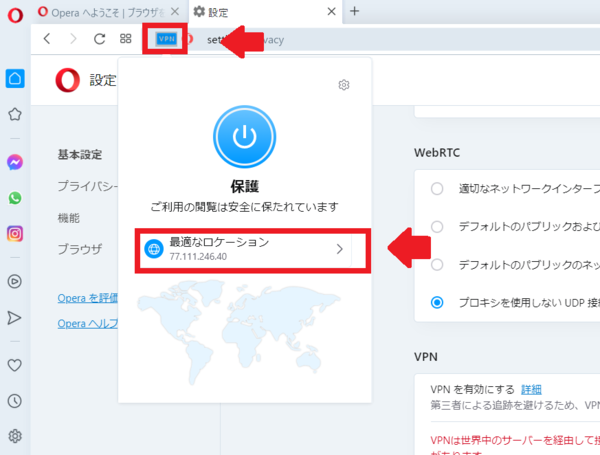
Task: Click the Opera logo beside 設定 title
Action: click(x=68, y=80)
